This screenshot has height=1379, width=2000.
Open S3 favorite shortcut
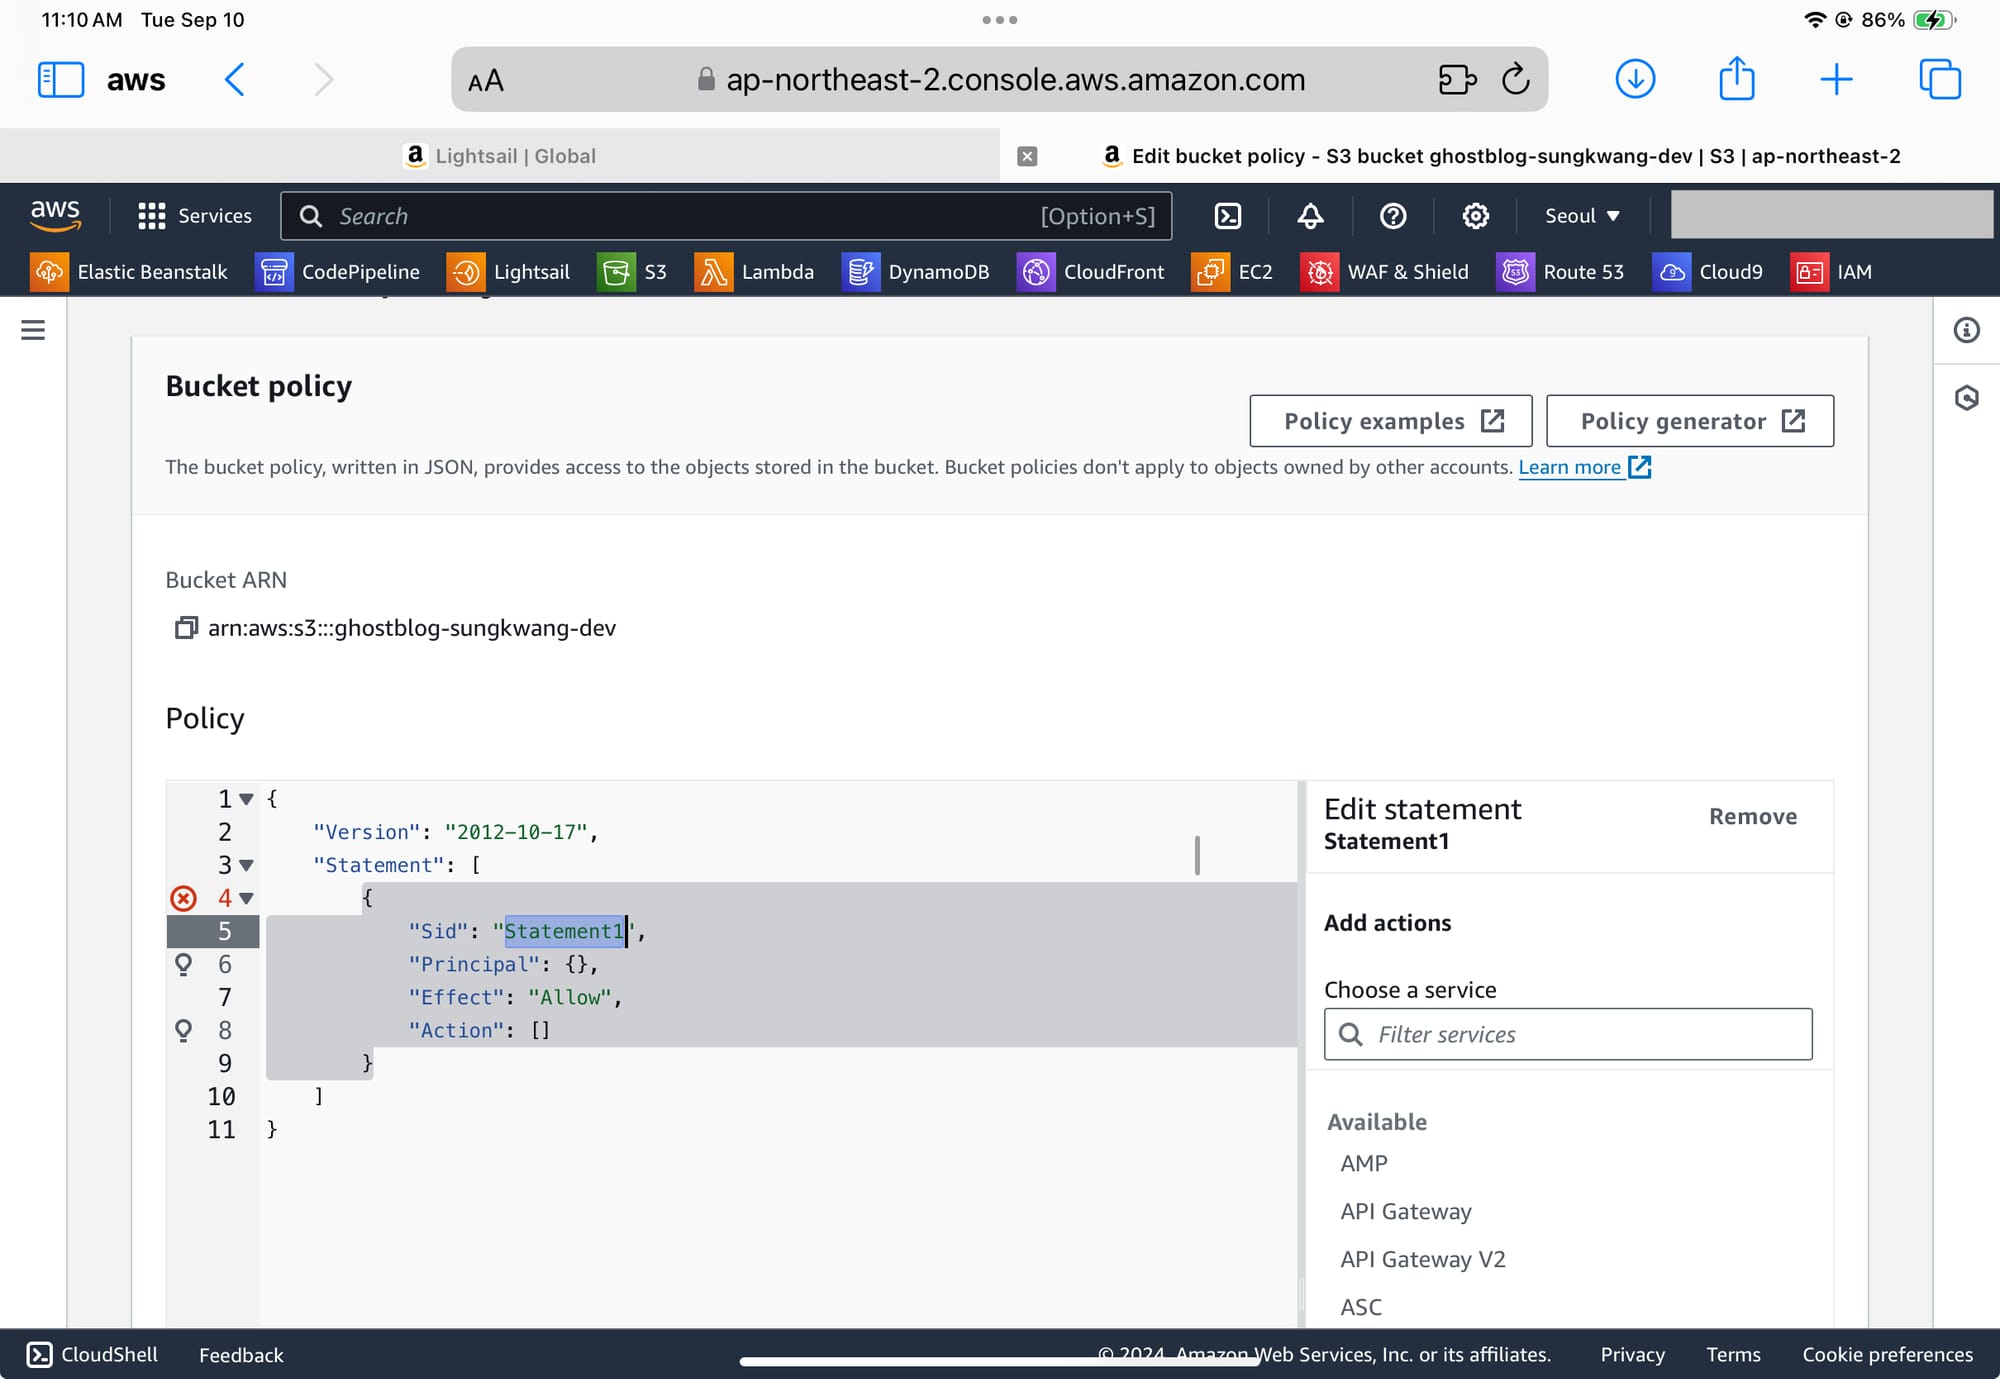(632, 272)
